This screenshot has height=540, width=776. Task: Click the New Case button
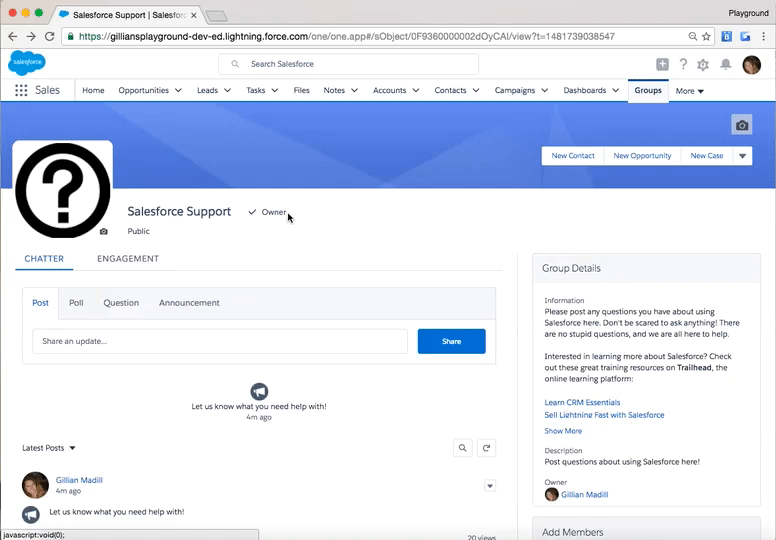(x=707, y=156)
